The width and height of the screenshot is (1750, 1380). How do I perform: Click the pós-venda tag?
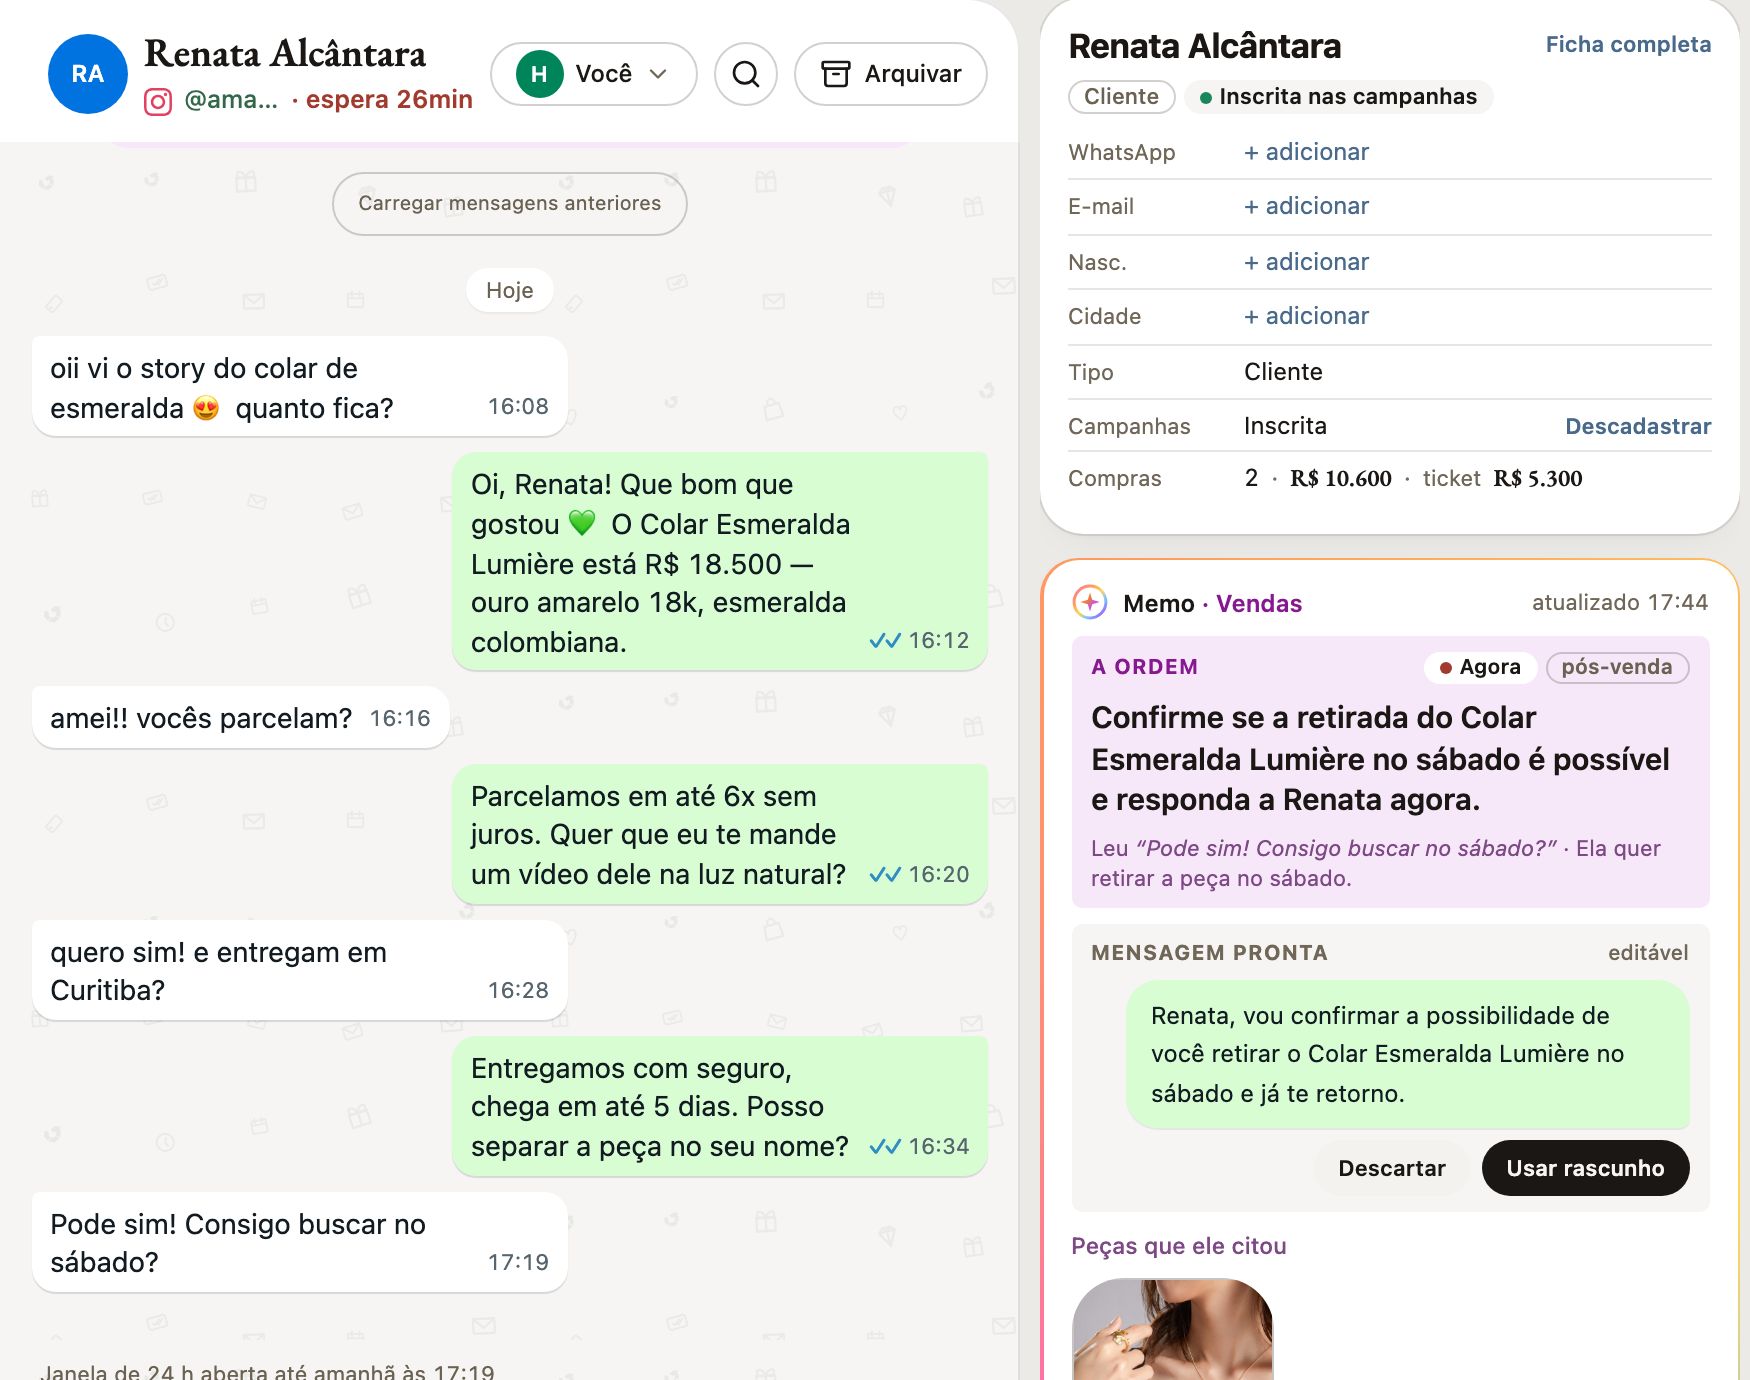coord(1617,668)
